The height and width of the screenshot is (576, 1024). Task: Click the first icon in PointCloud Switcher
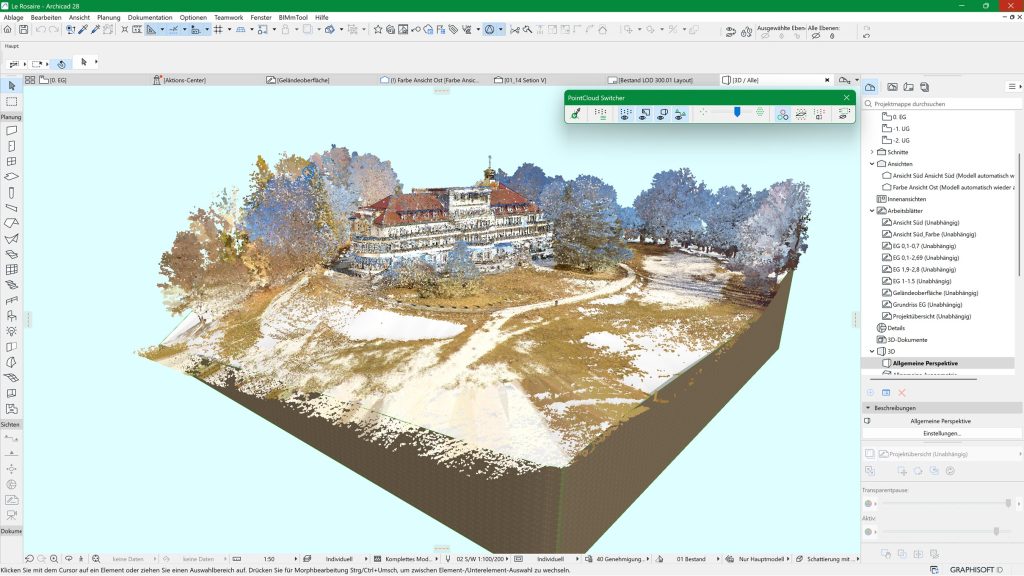coord(575,115)
